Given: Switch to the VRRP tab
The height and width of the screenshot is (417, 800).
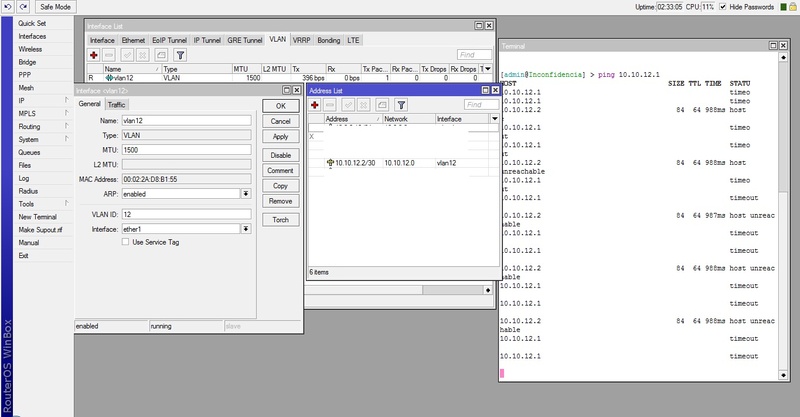Looking at the screenshot, I should click(302, 40).
